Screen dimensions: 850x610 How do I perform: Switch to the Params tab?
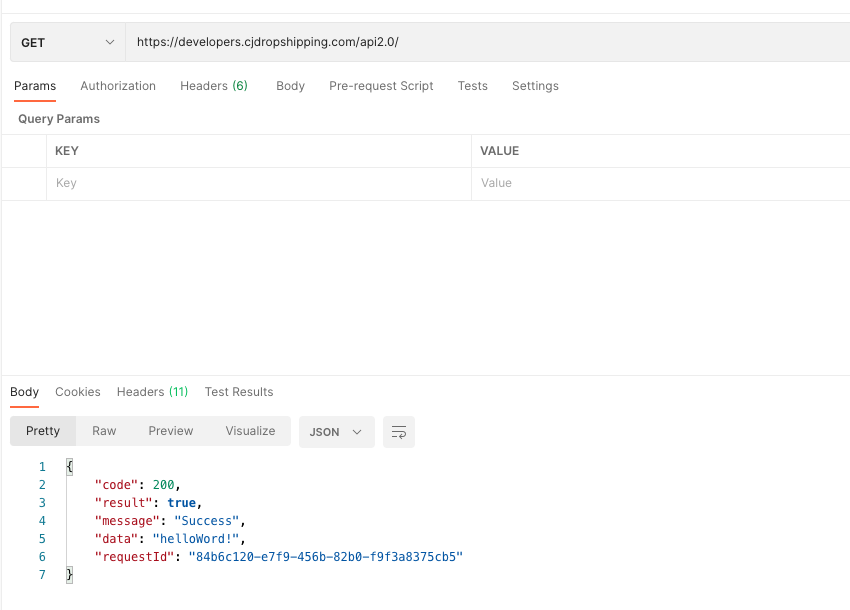(x=35, y=86)
